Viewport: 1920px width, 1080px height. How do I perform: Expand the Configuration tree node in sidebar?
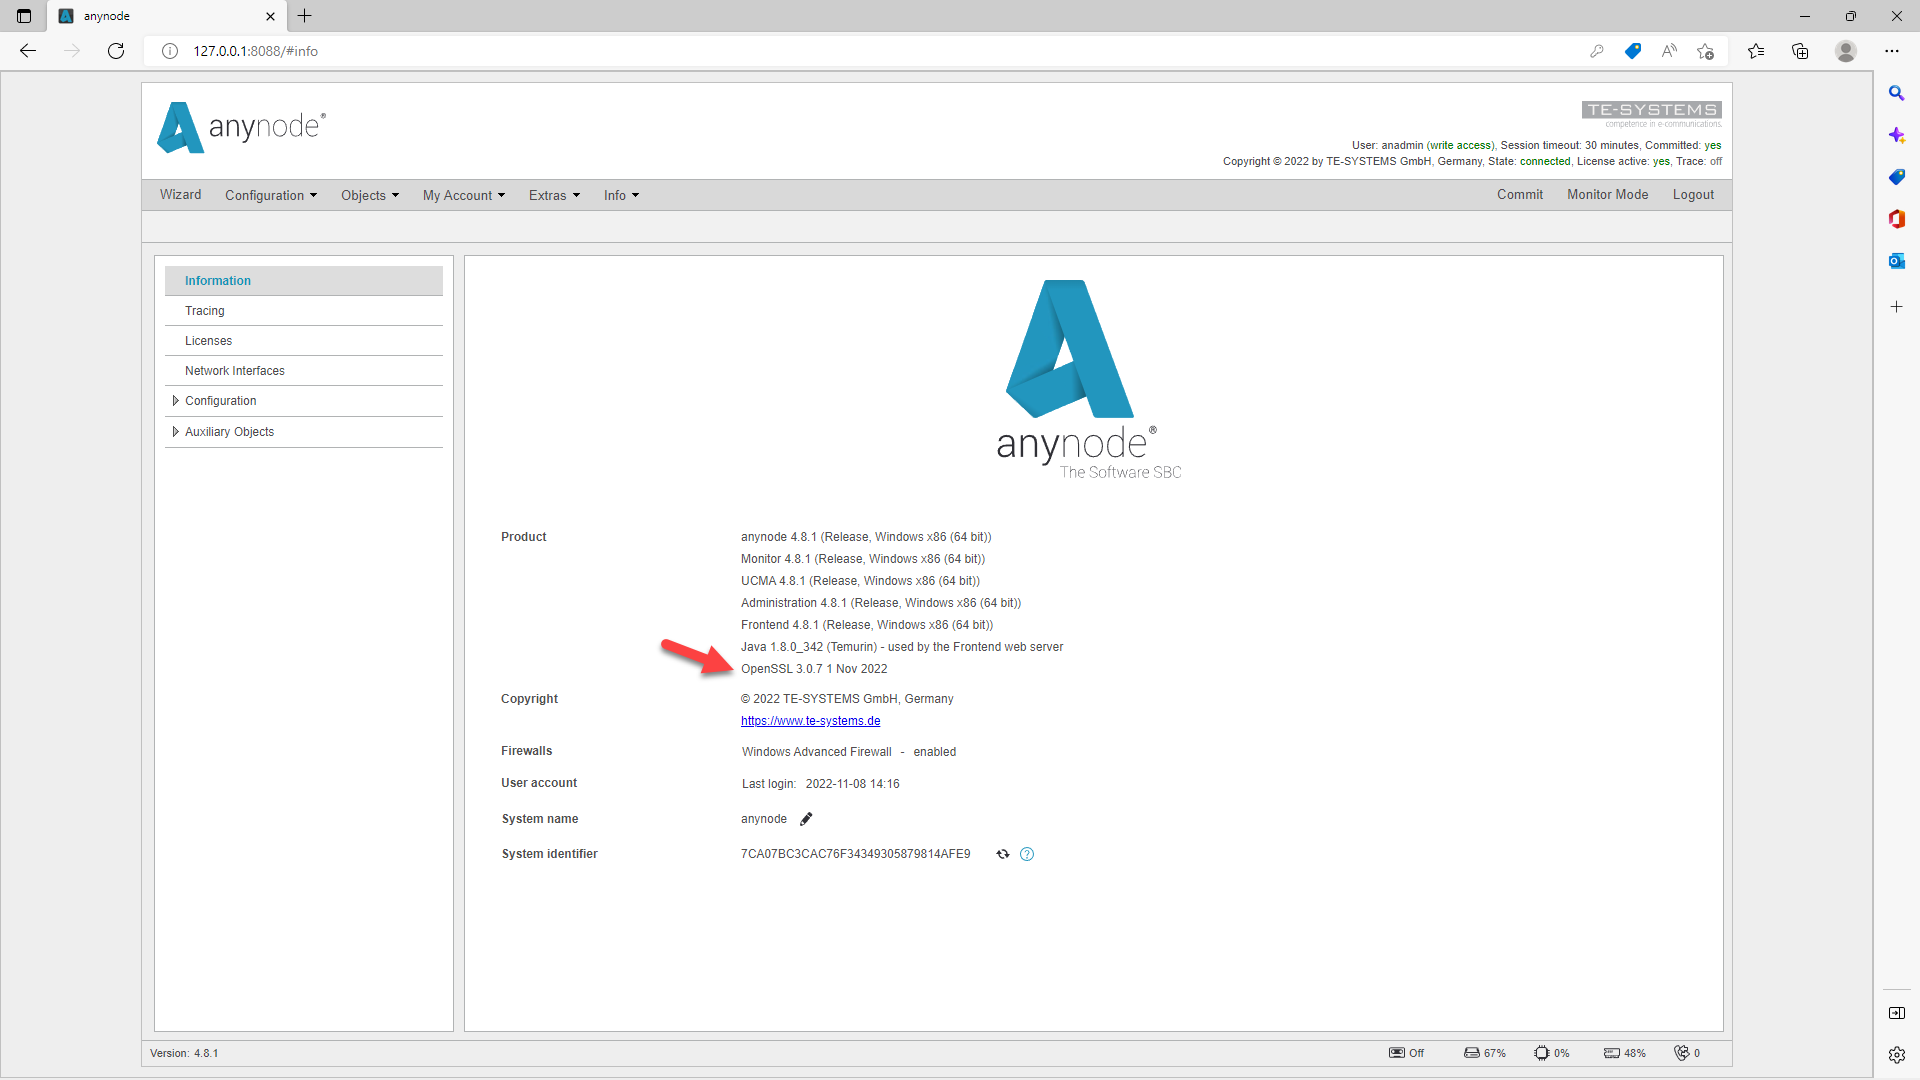[x=176, y=401]
